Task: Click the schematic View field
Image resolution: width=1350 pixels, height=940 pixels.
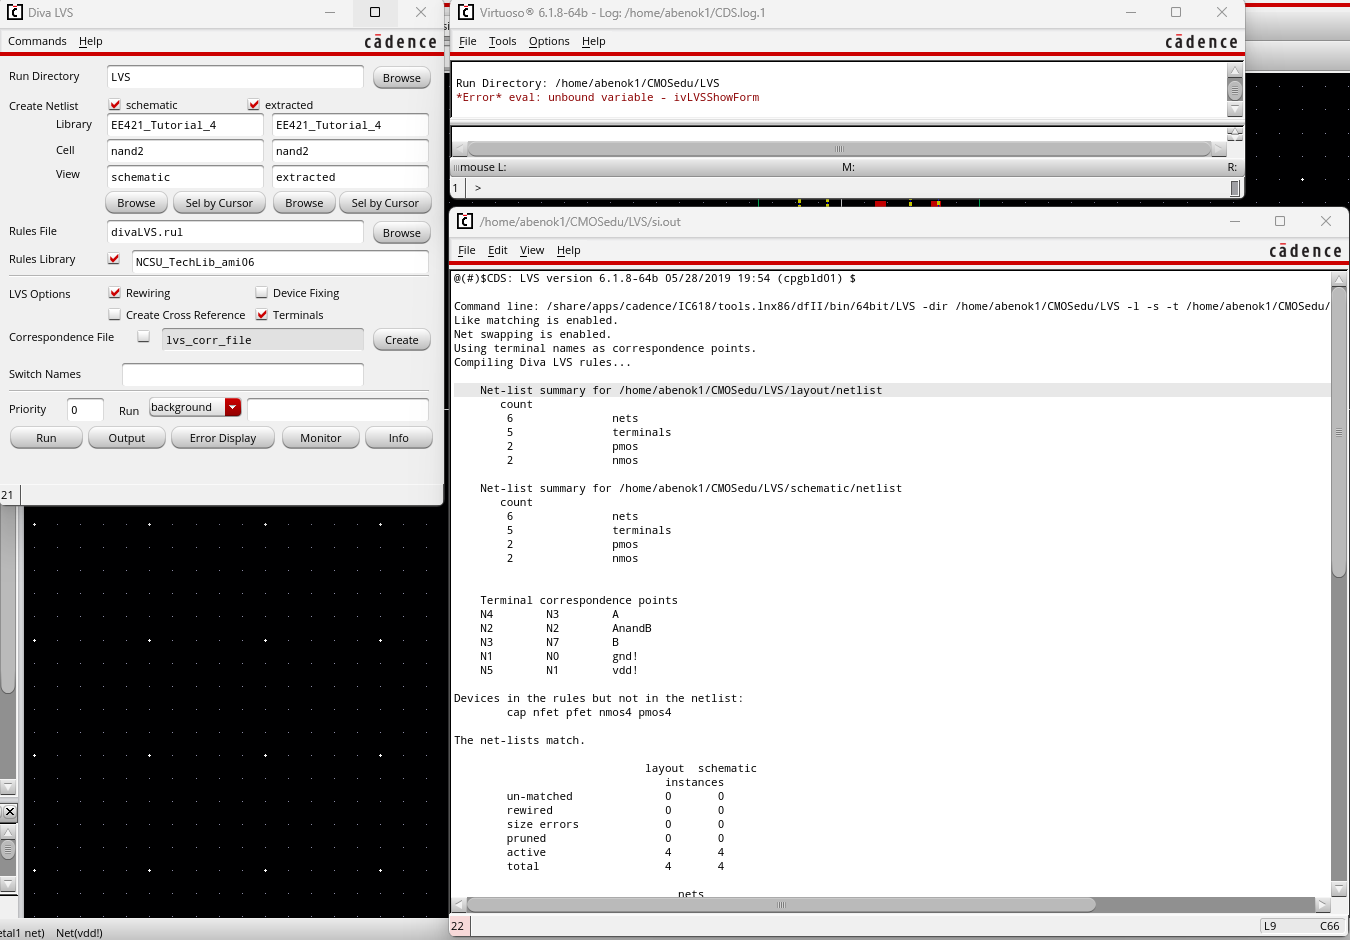Action: point(185,177)
